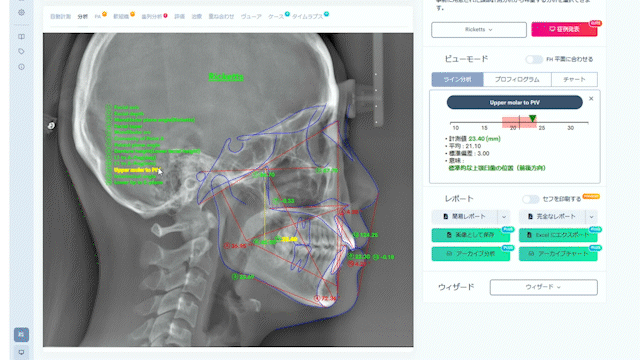Click the green marker on measurement scale
Viewport: 640px width, 360px height.
(x=532, y=118)
